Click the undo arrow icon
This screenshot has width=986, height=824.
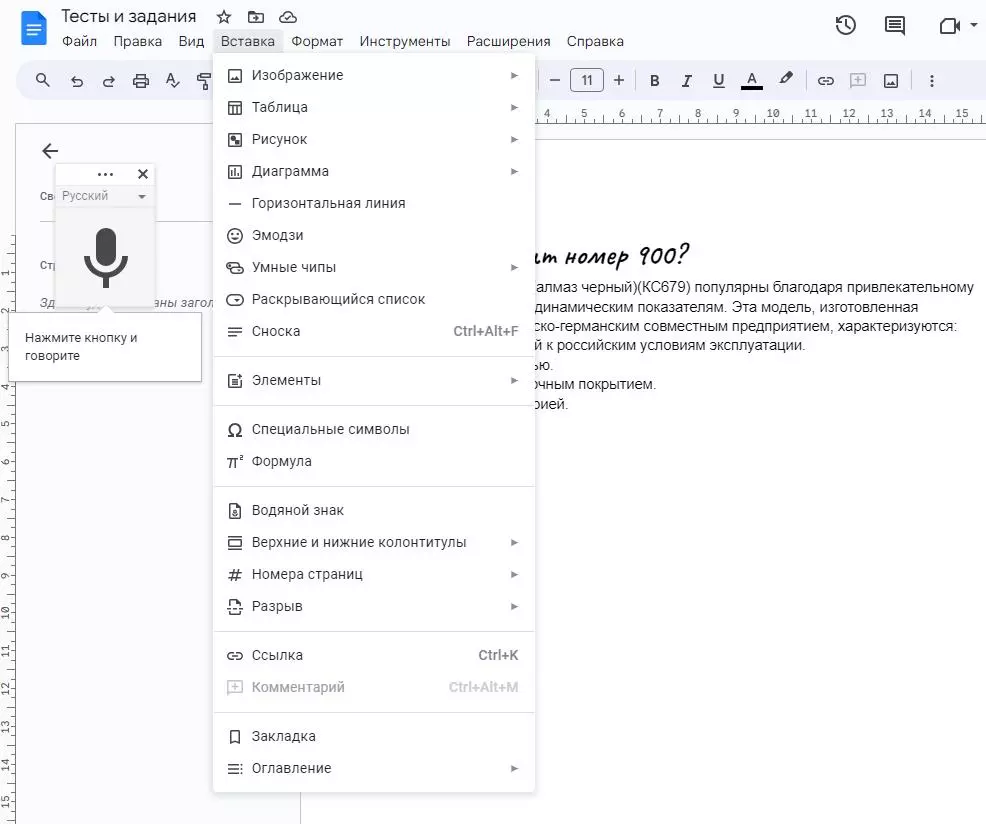click(76, 81)
